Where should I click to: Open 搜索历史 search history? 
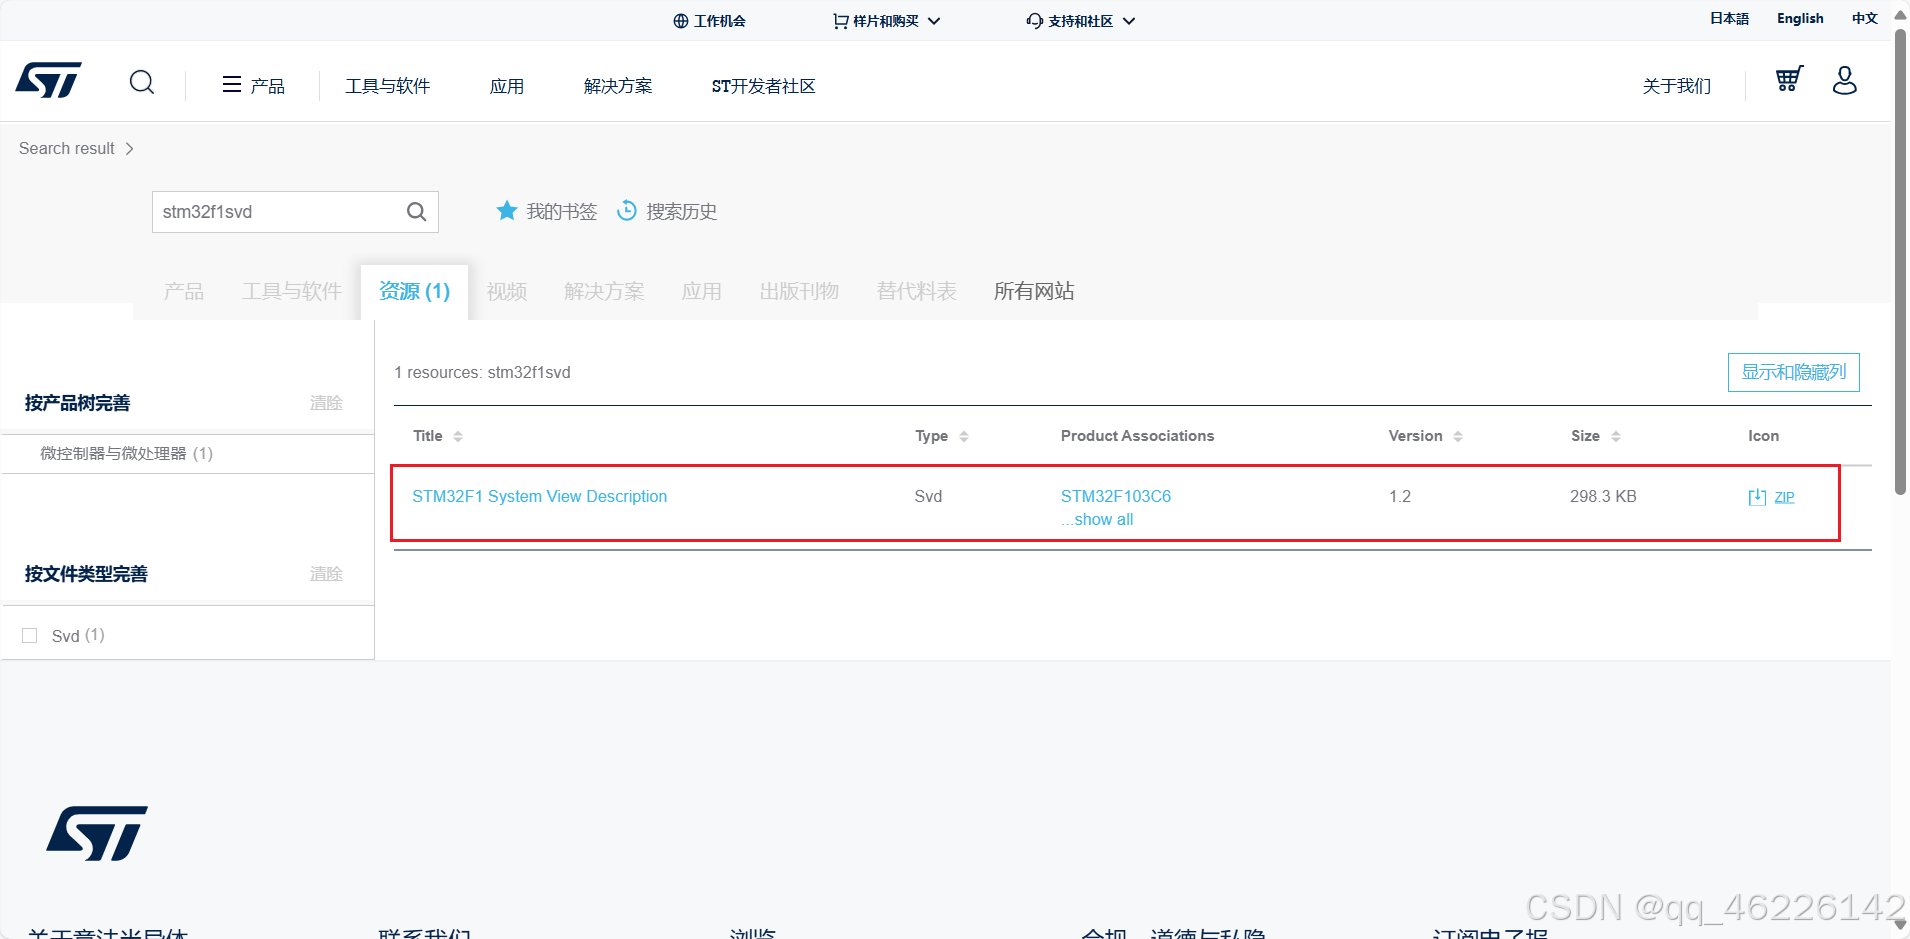(682, 212)
